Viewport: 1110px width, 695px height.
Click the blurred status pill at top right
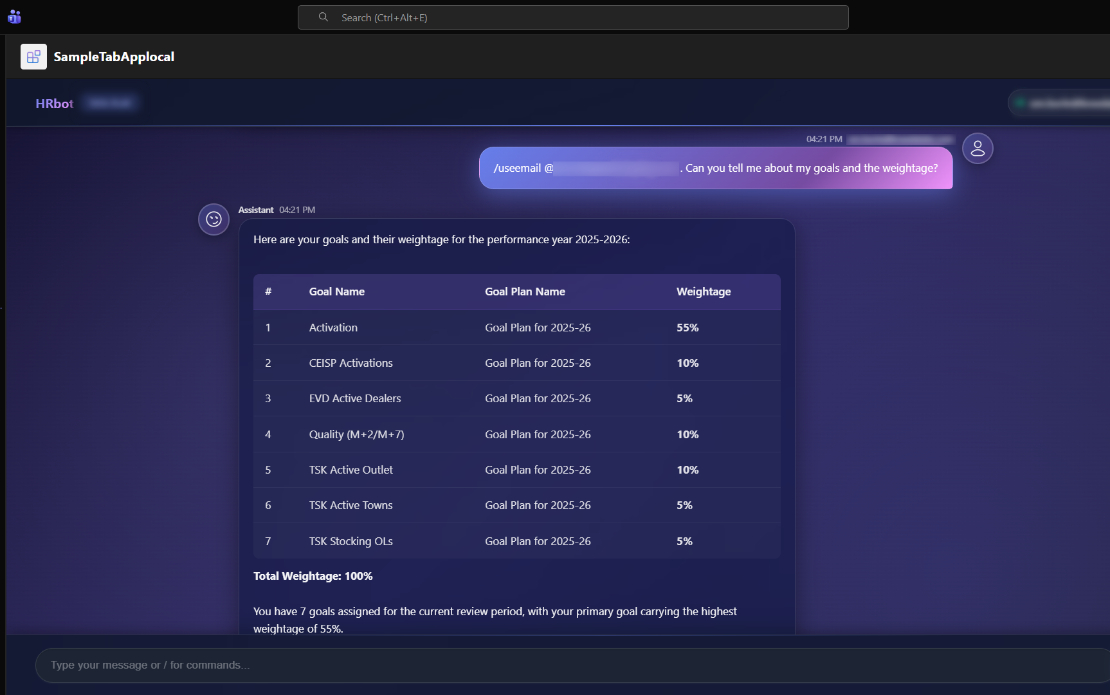click(1060, 103)
